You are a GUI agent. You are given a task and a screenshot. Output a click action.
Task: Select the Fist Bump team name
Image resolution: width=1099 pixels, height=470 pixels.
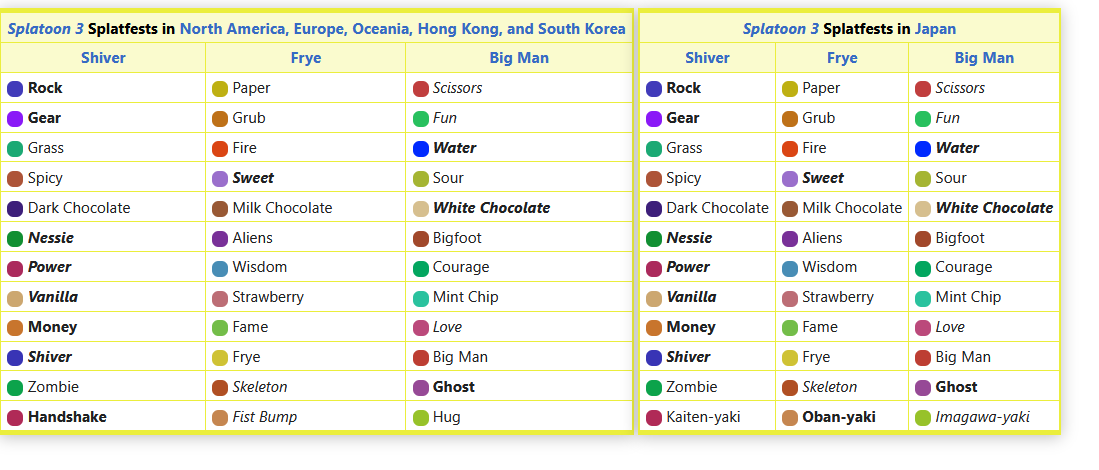pyautogui.click(x=264, y=417)
